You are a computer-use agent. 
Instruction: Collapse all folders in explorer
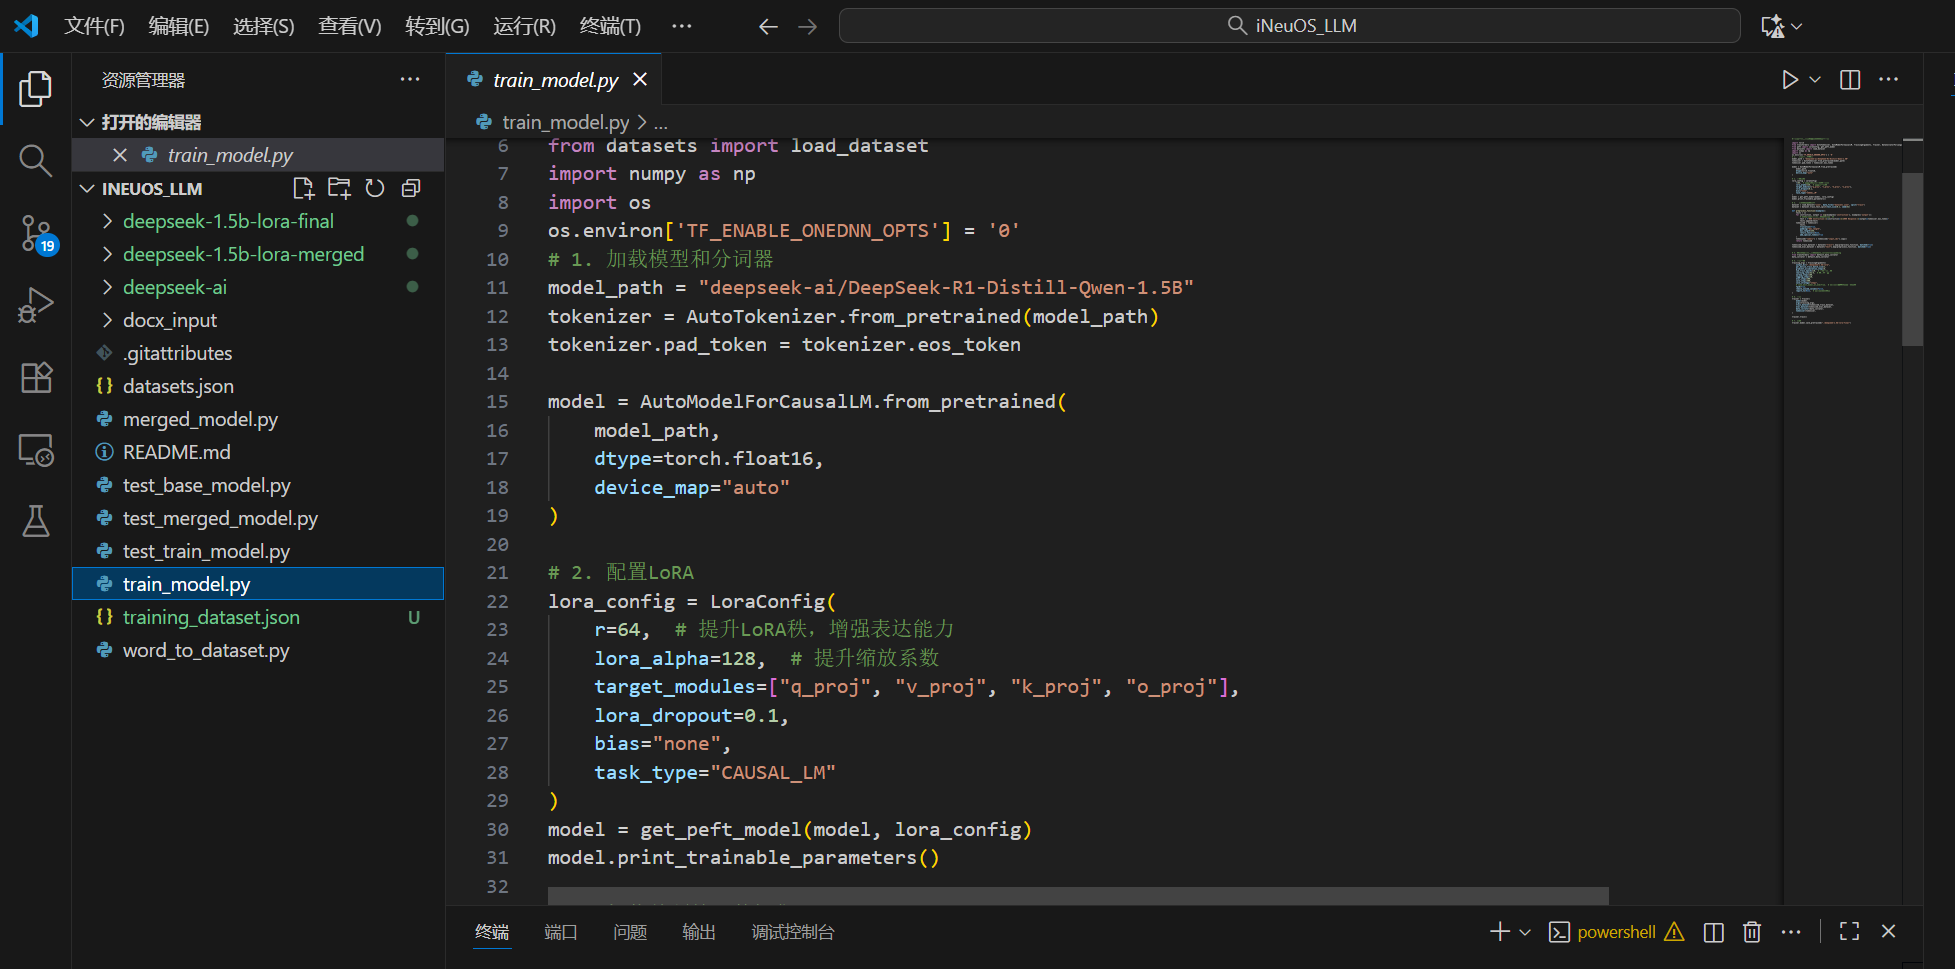pyautogui.click(x=411, y=188)
